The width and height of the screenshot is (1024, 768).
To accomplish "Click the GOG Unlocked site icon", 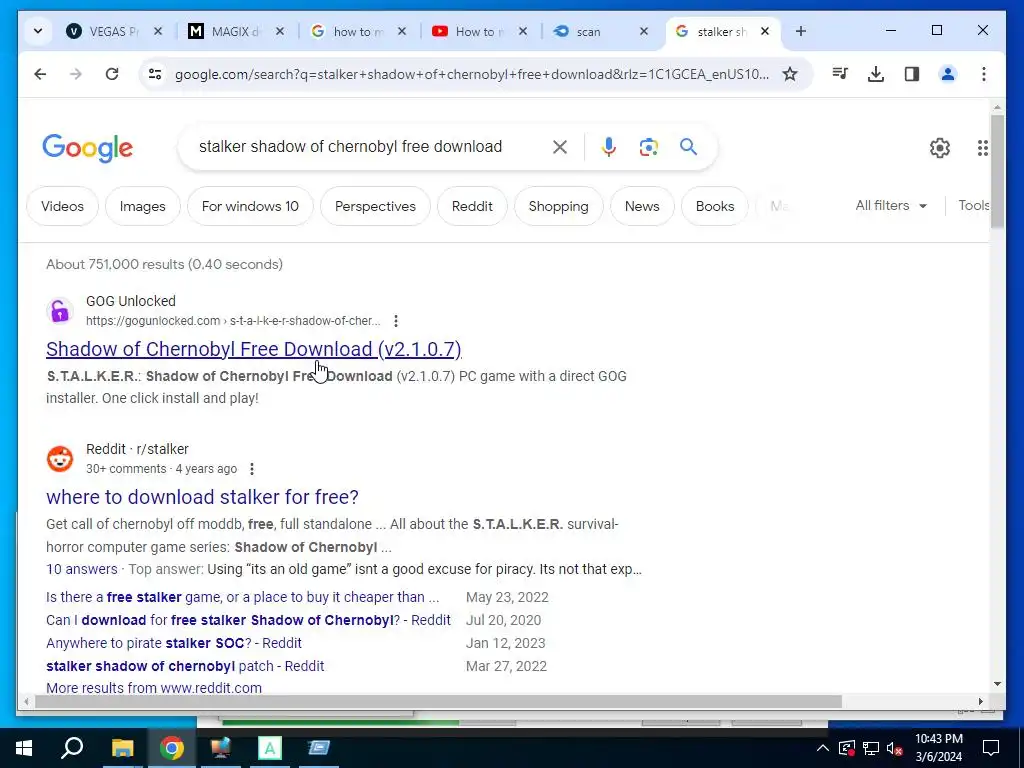I will click(59, 311).
